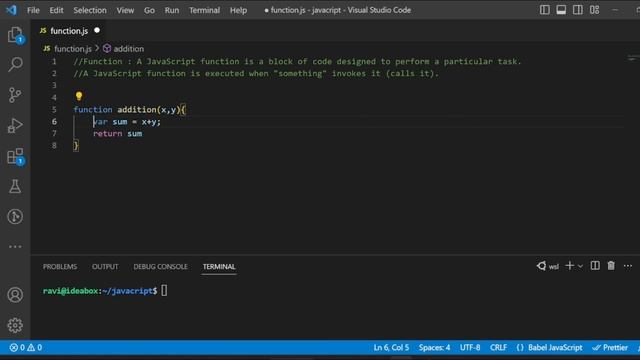
Task: Open the Edit menu
Action: (56, 10)
